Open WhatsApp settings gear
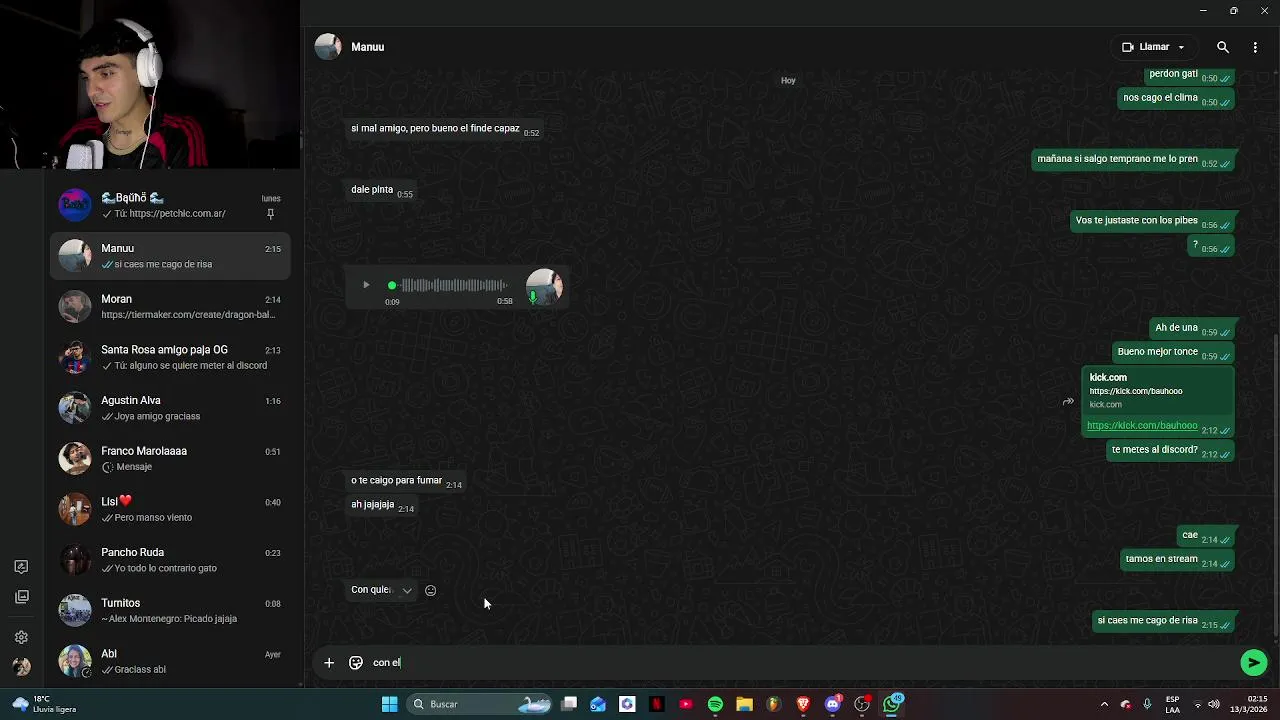Image resolution: width=1280 pixels, height=720 pixels. [21, 638]
